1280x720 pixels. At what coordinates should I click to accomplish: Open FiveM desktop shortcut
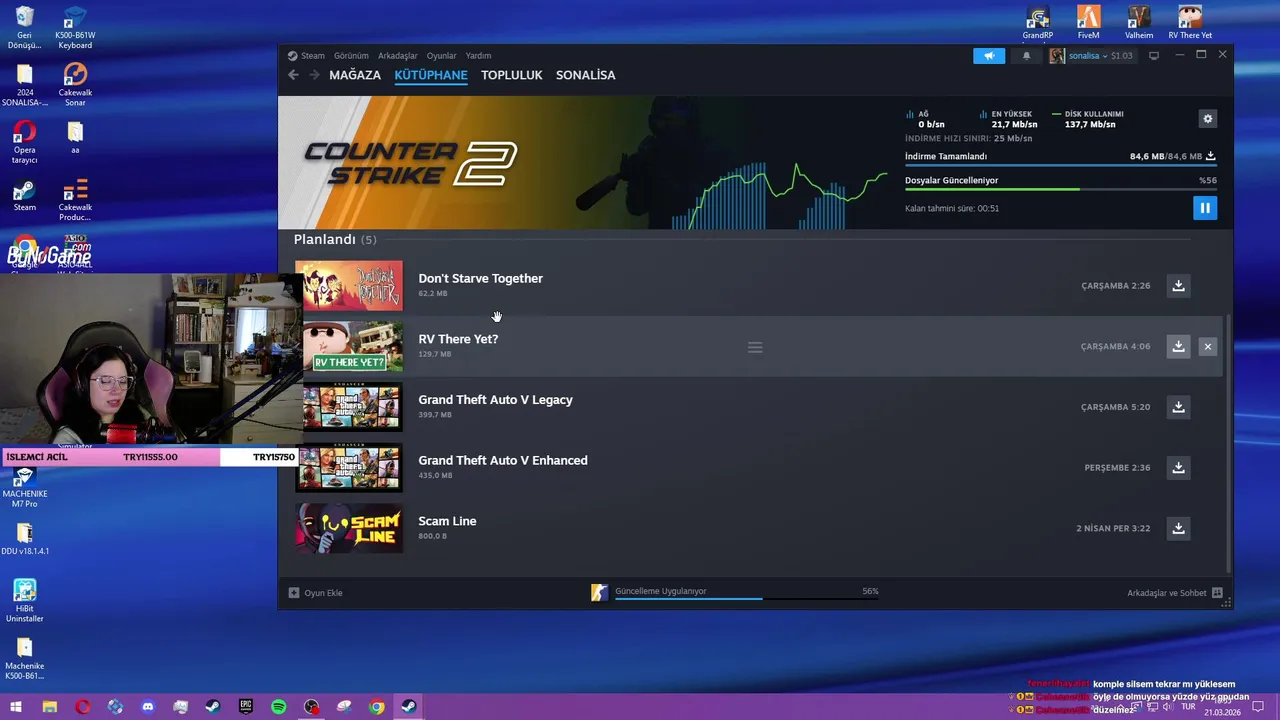tap(1088, 22)
